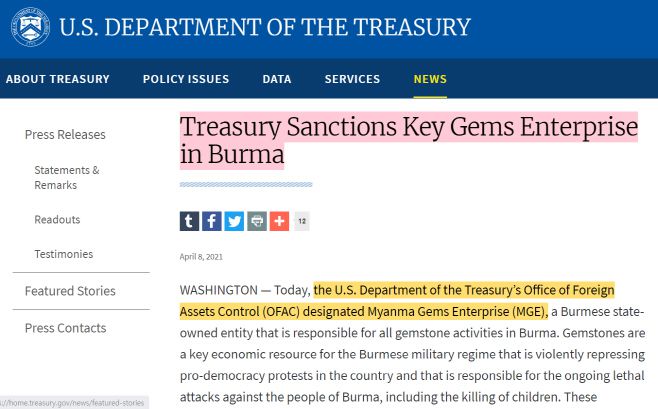Select the News menu item

point(430,79)
